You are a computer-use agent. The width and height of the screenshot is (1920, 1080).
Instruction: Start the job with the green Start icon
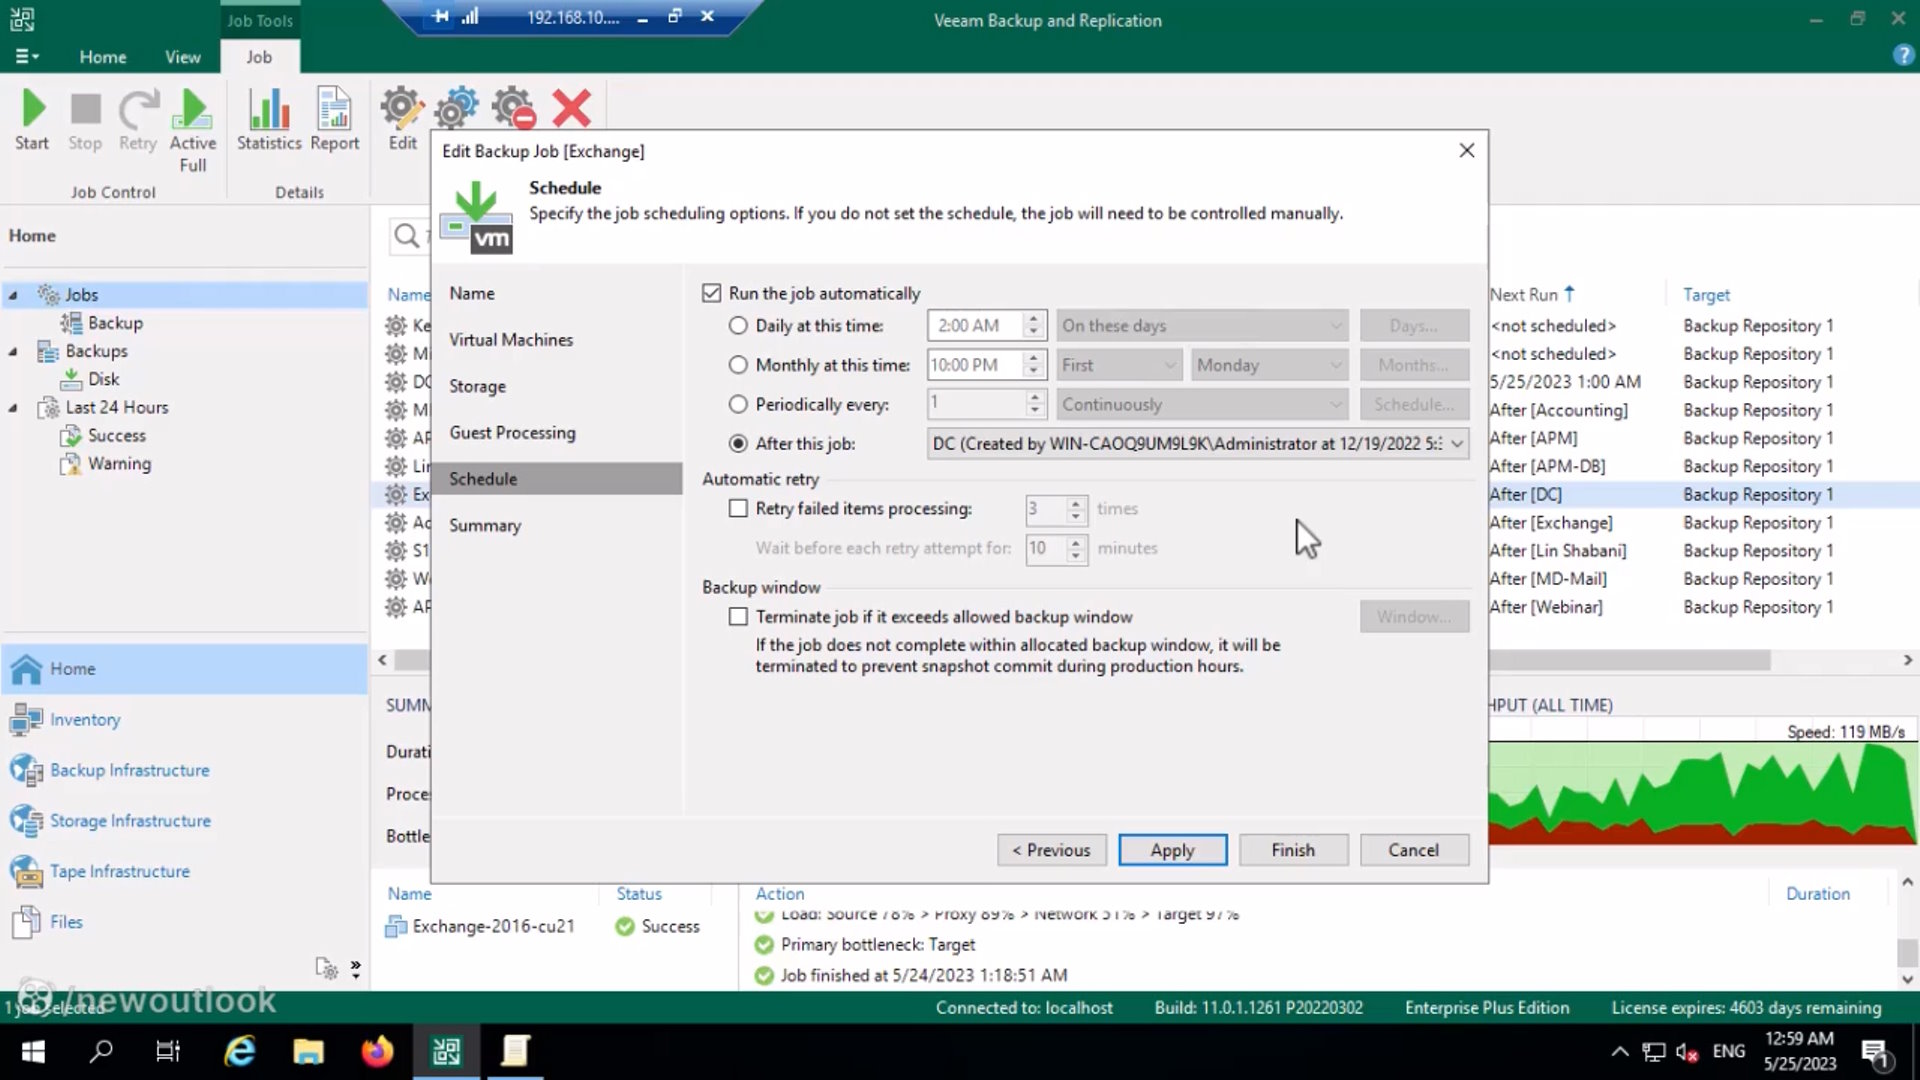(32, 120)
